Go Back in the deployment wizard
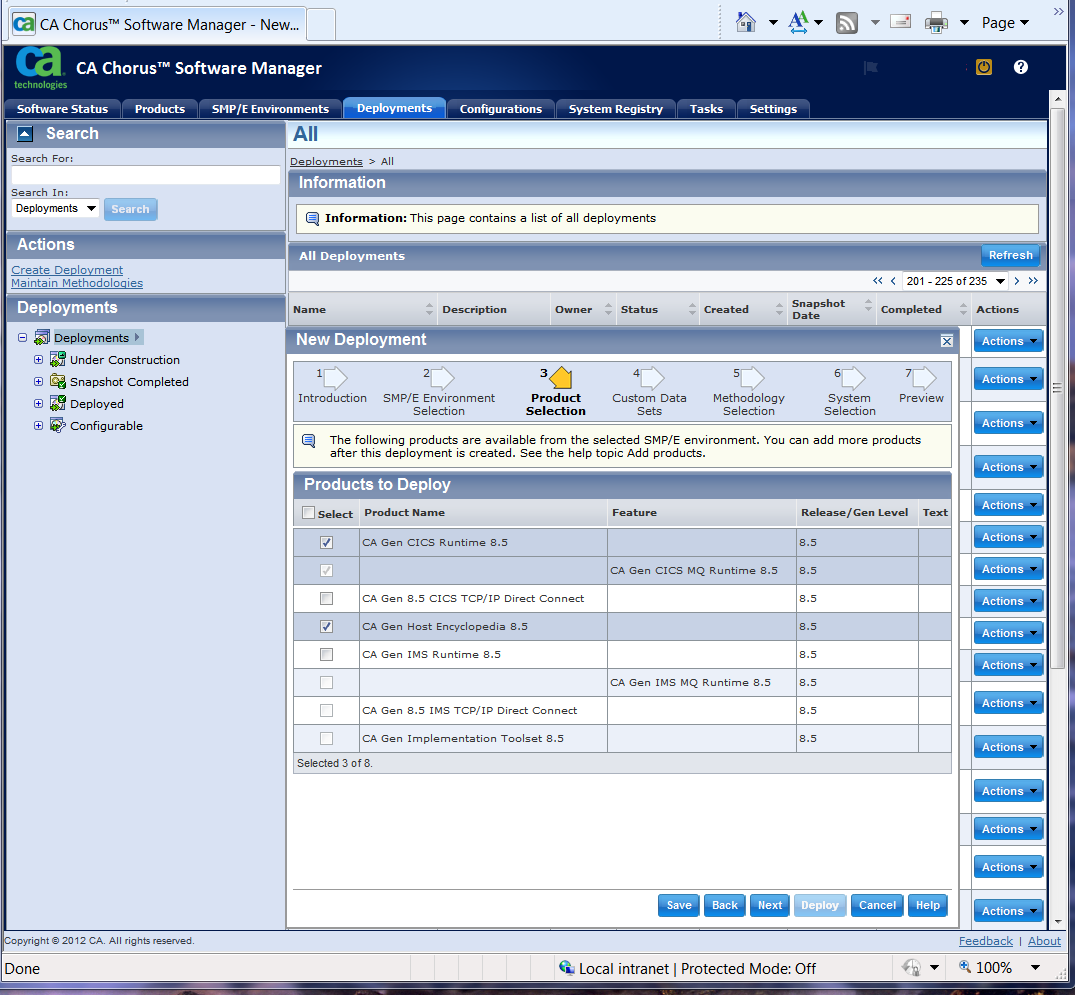 [x=725, y=905]
